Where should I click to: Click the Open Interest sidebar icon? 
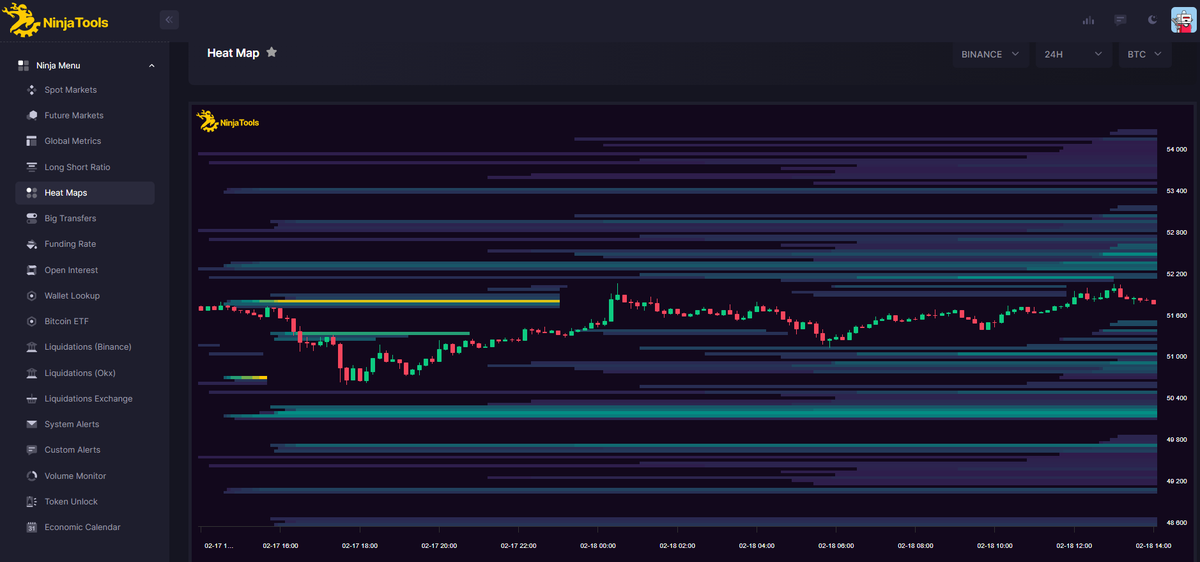[x=32, y=270]
